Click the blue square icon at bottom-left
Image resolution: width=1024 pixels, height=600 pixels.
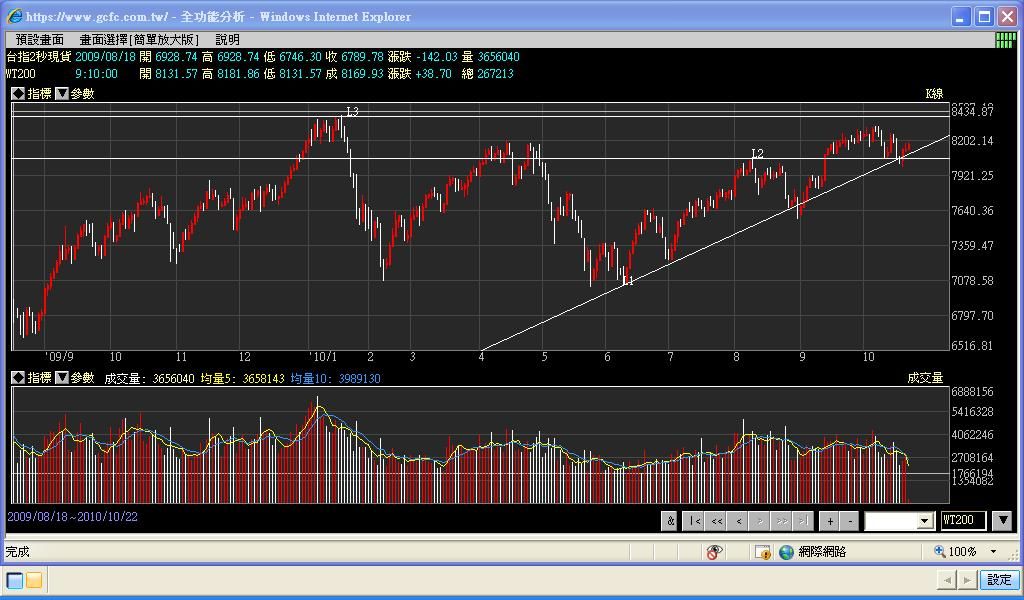click(x=14, y=580)
